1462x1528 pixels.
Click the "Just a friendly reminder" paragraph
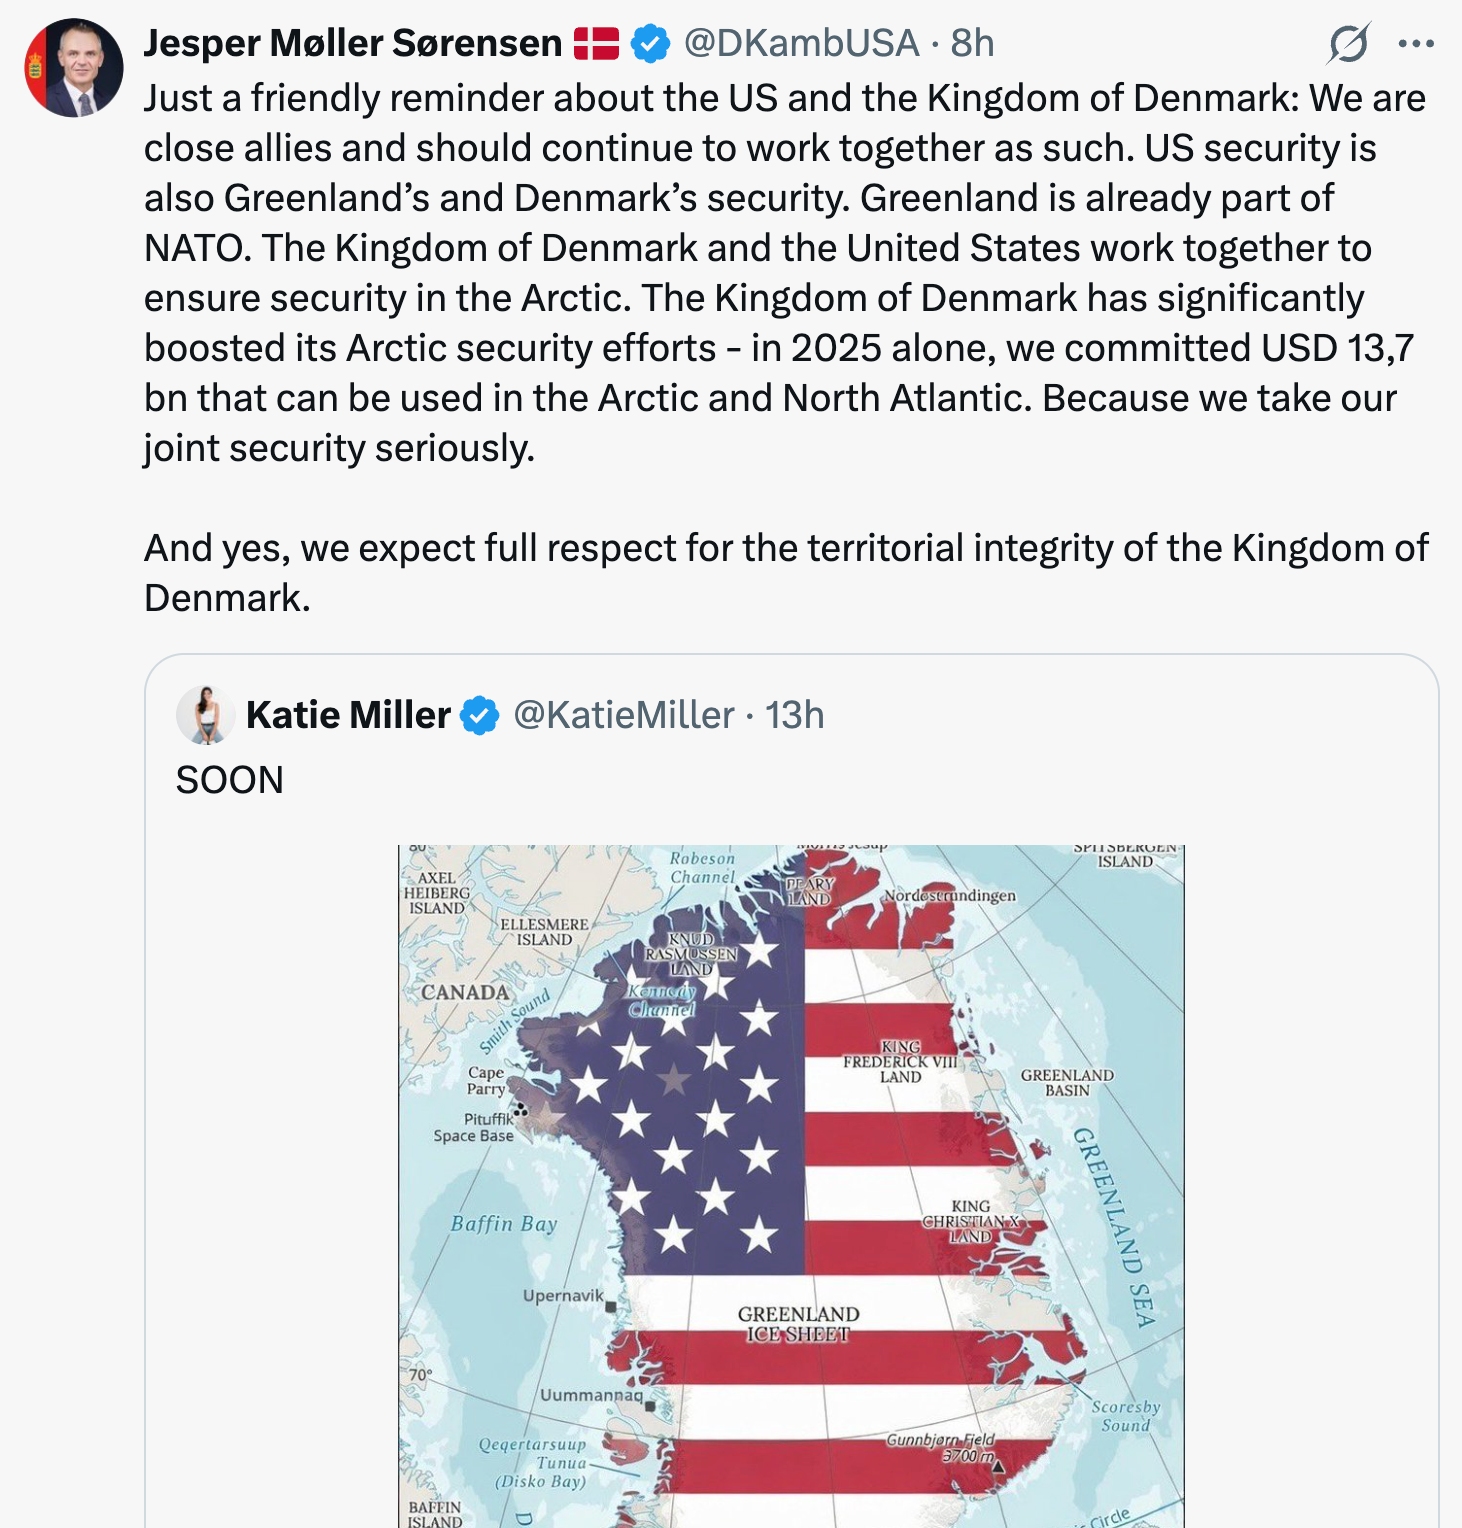[x=785, y=273]
